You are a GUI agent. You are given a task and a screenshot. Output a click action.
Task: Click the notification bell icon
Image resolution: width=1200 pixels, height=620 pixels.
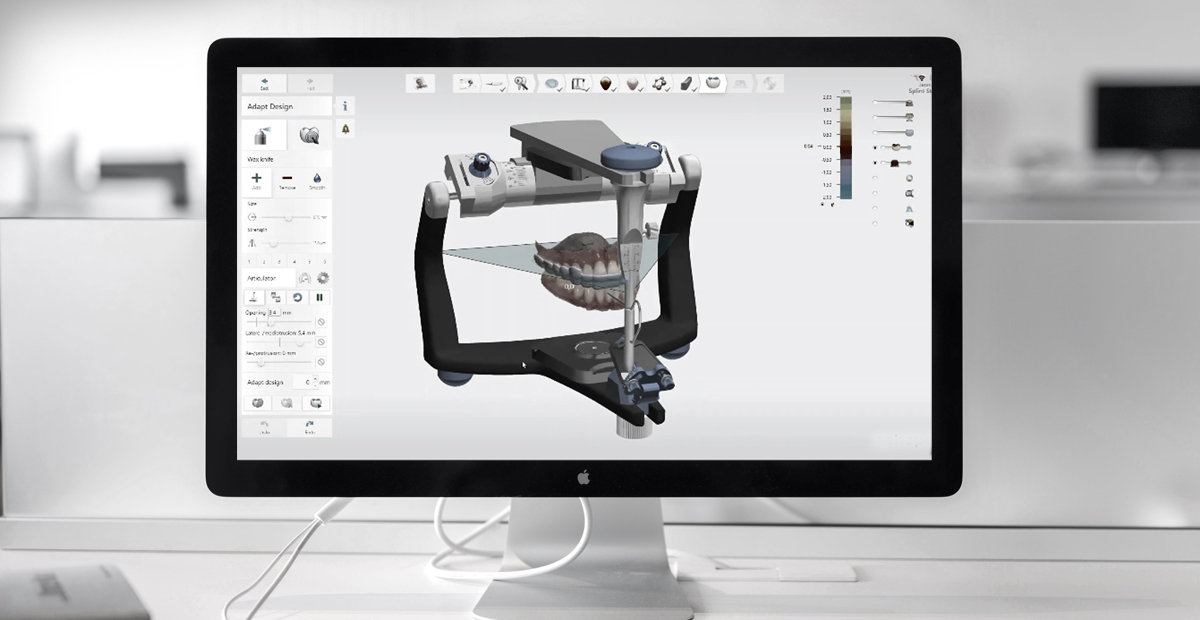pos(345,130)
